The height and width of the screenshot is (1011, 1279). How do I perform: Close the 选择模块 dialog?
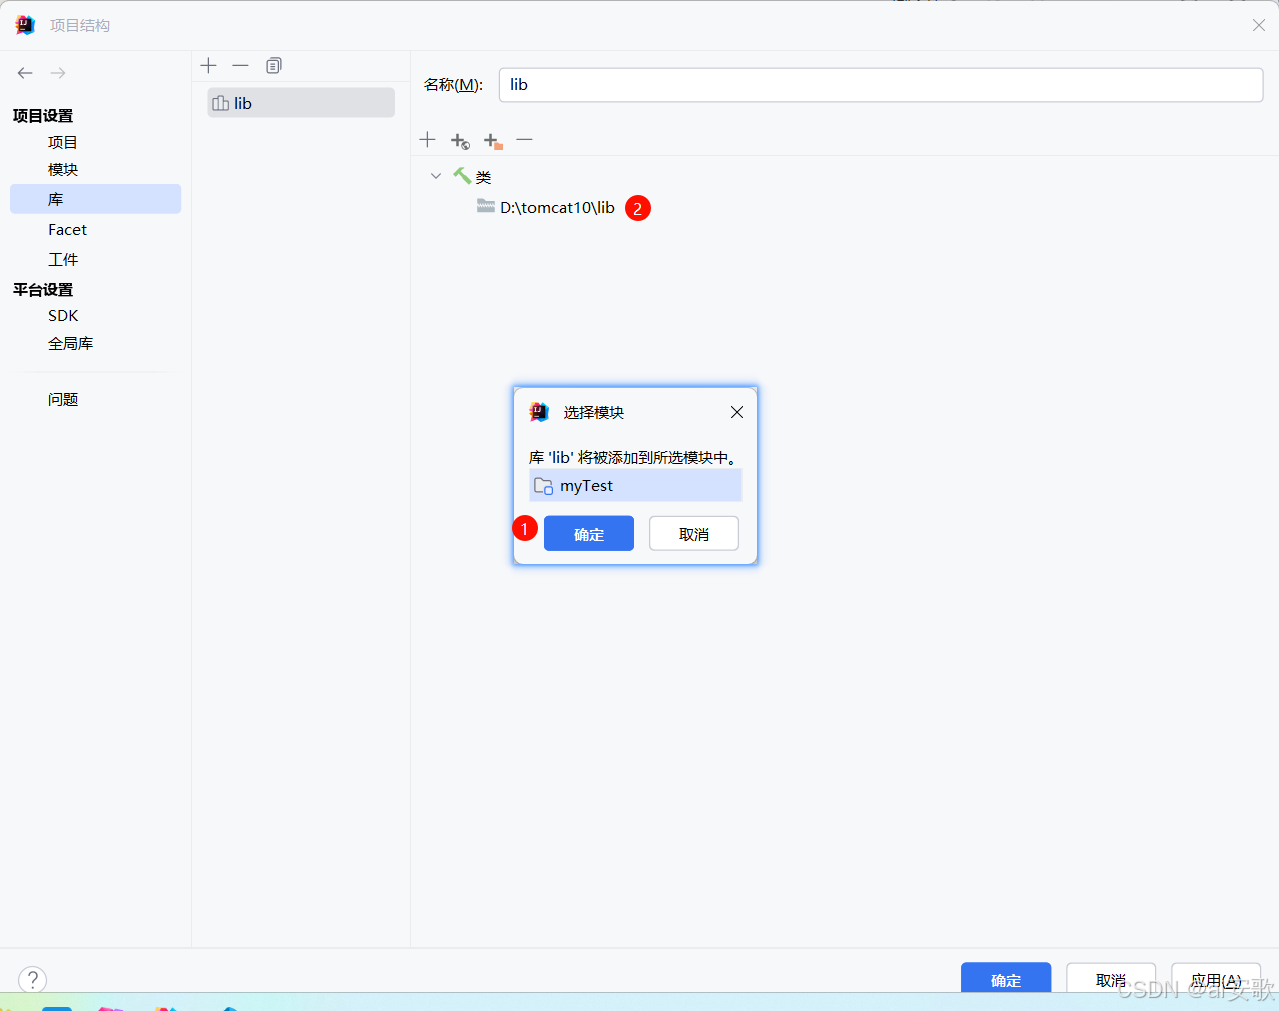coord(737,412)
